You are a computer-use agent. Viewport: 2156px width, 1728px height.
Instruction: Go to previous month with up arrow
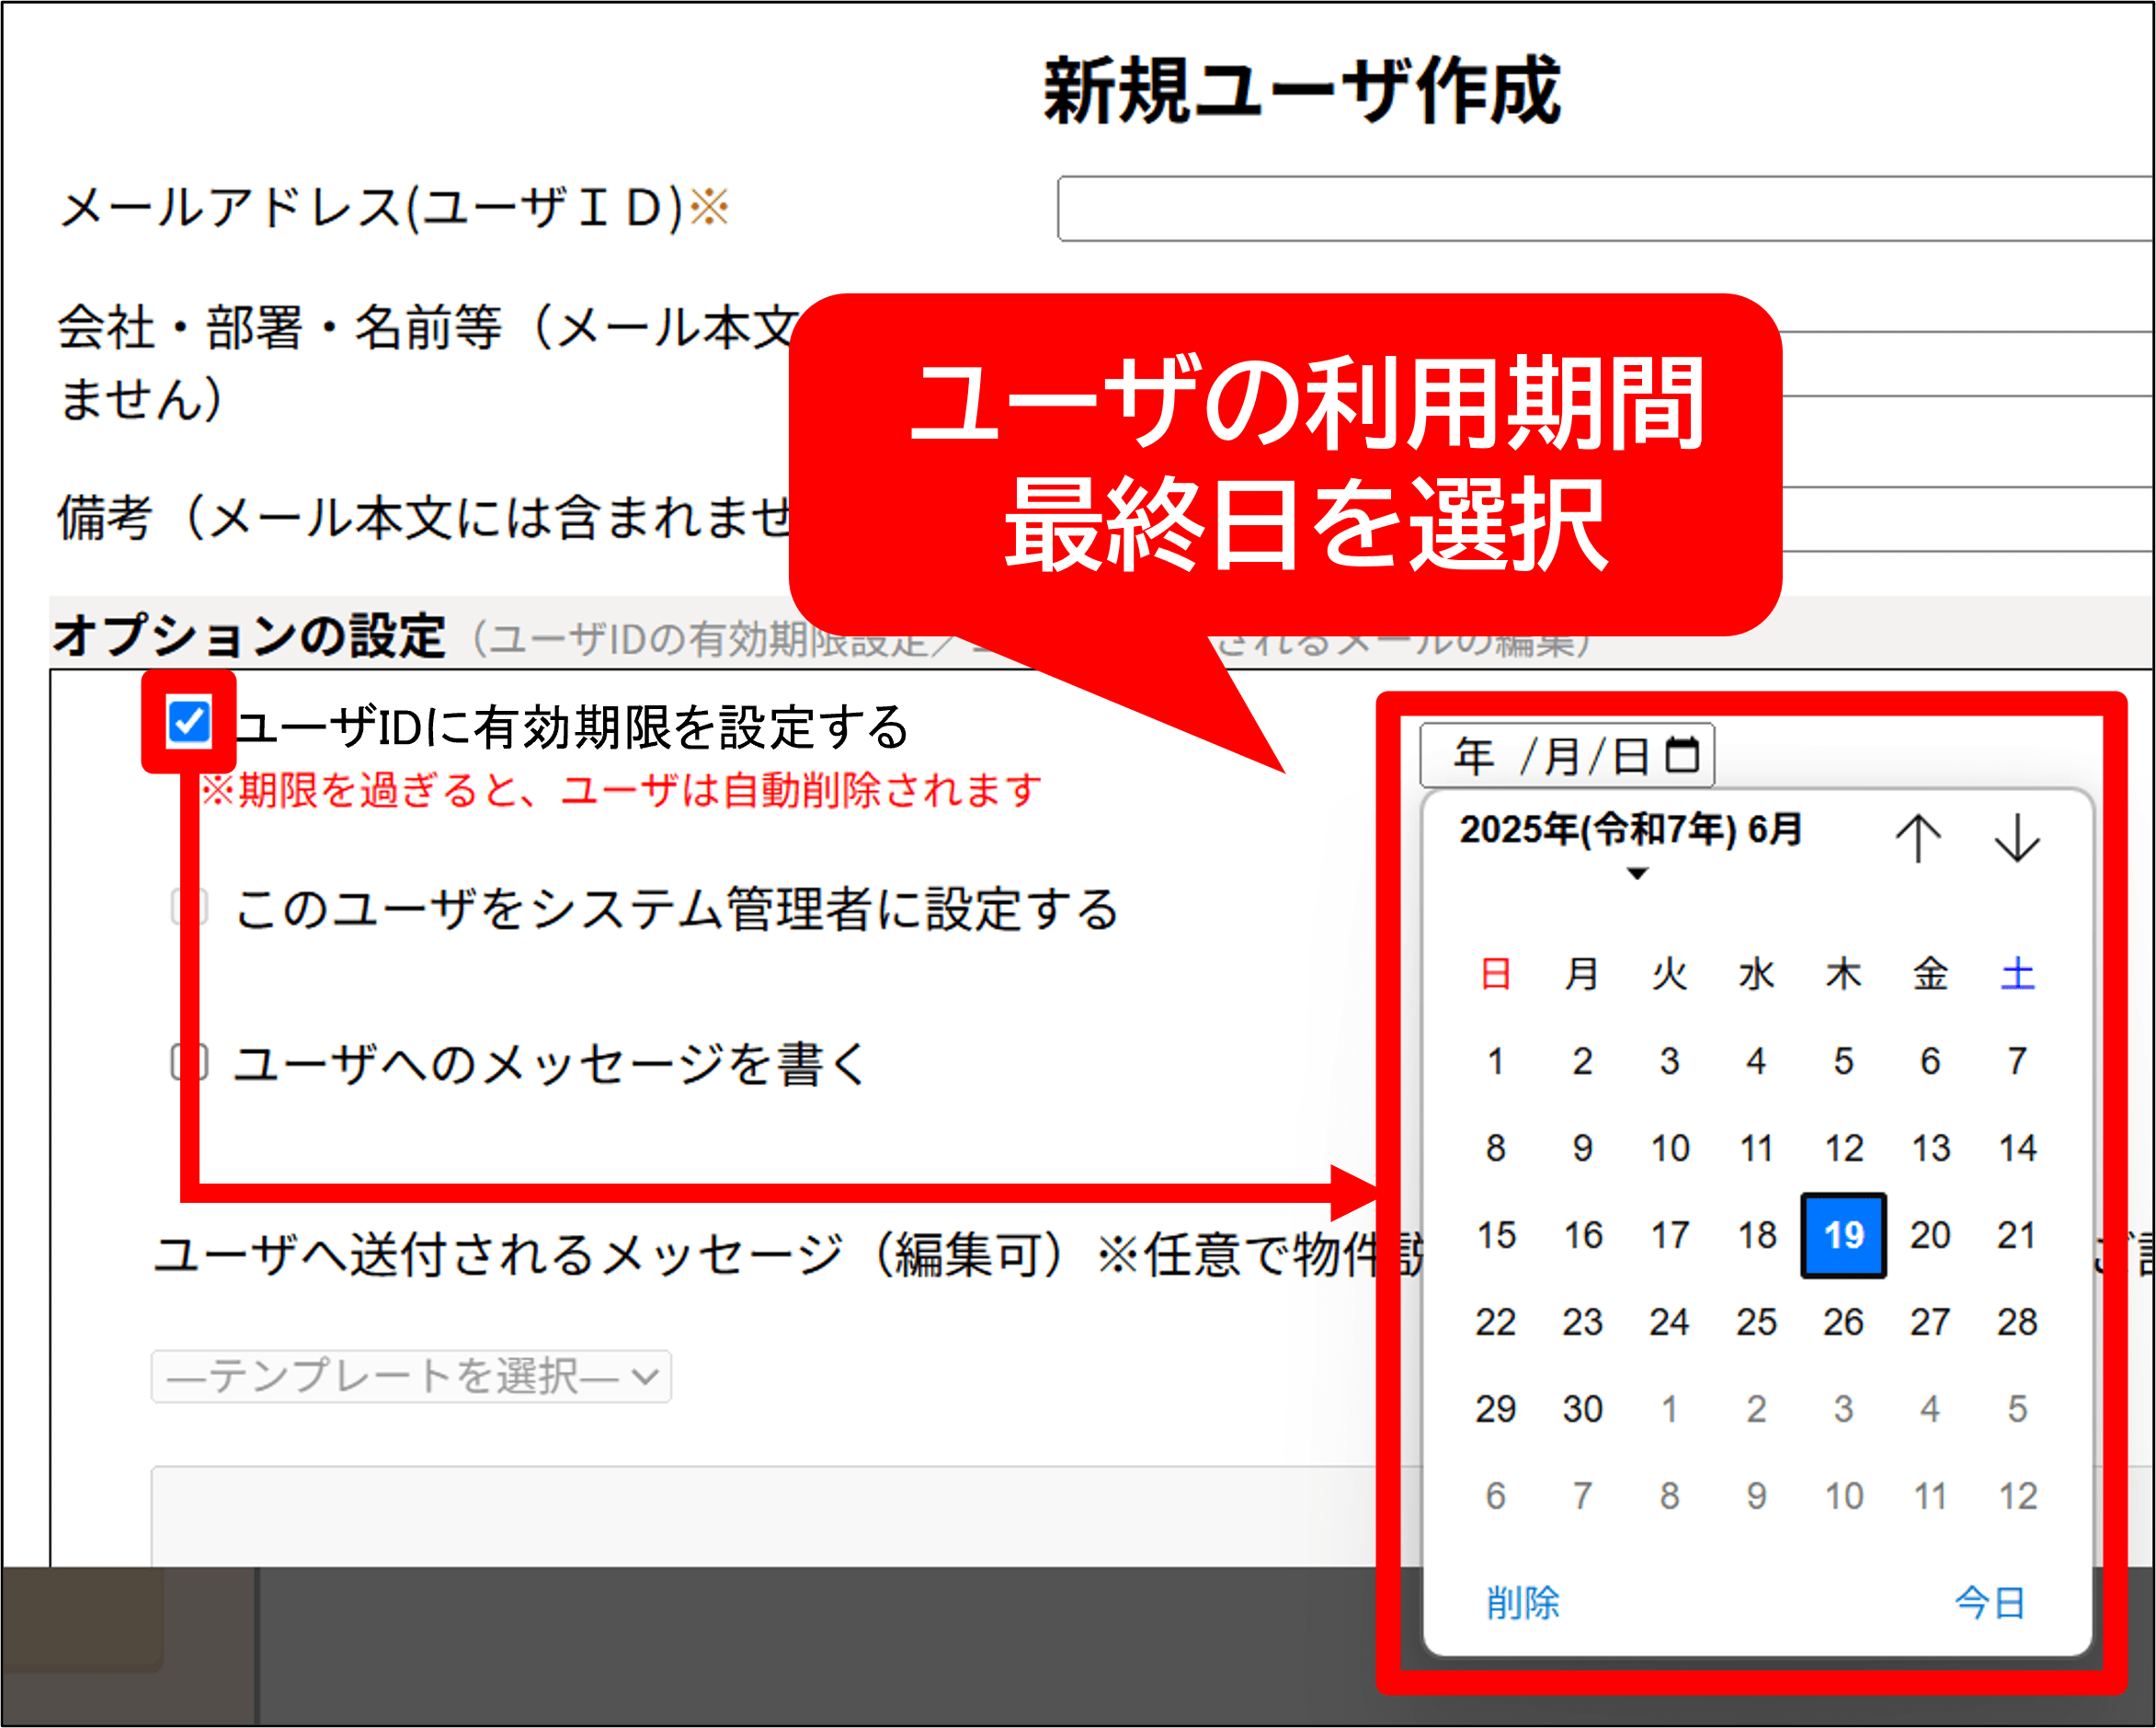tap(1917, 838)
